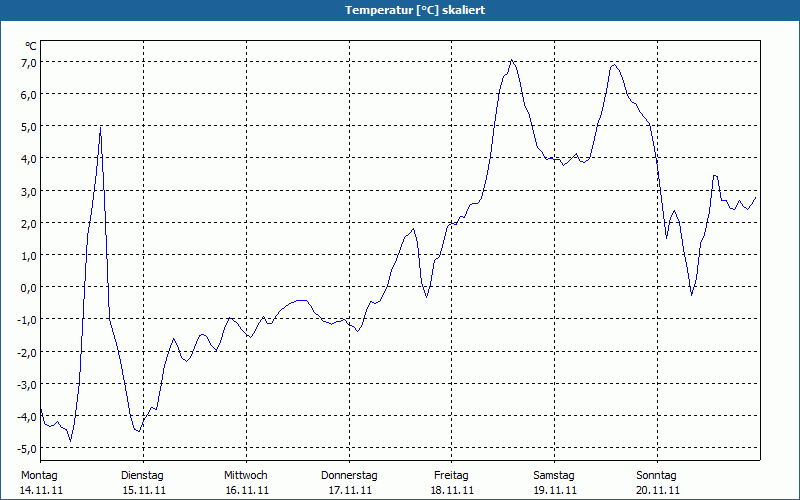This screenshot has width=800, height=500.
Task: Click the -3,0 axis value
Action: (27, 385)
